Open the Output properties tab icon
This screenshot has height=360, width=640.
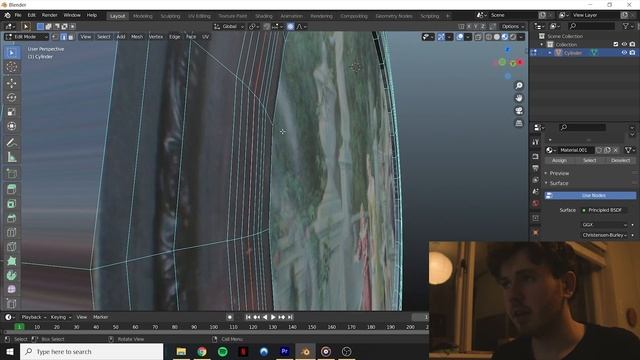click(536, 168)
